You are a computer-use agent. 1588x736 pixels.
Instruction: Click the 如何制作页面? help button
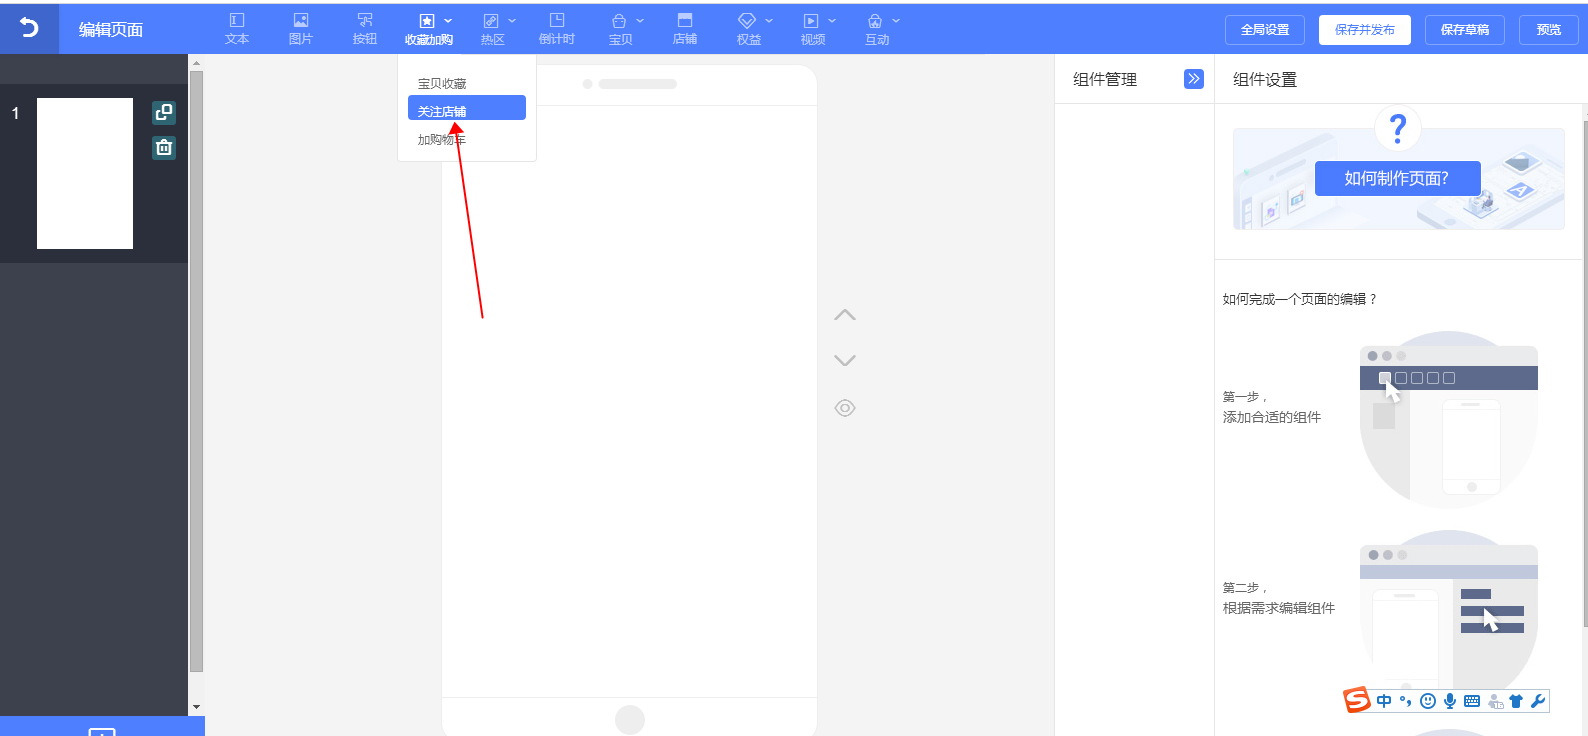coord(1397,178)
